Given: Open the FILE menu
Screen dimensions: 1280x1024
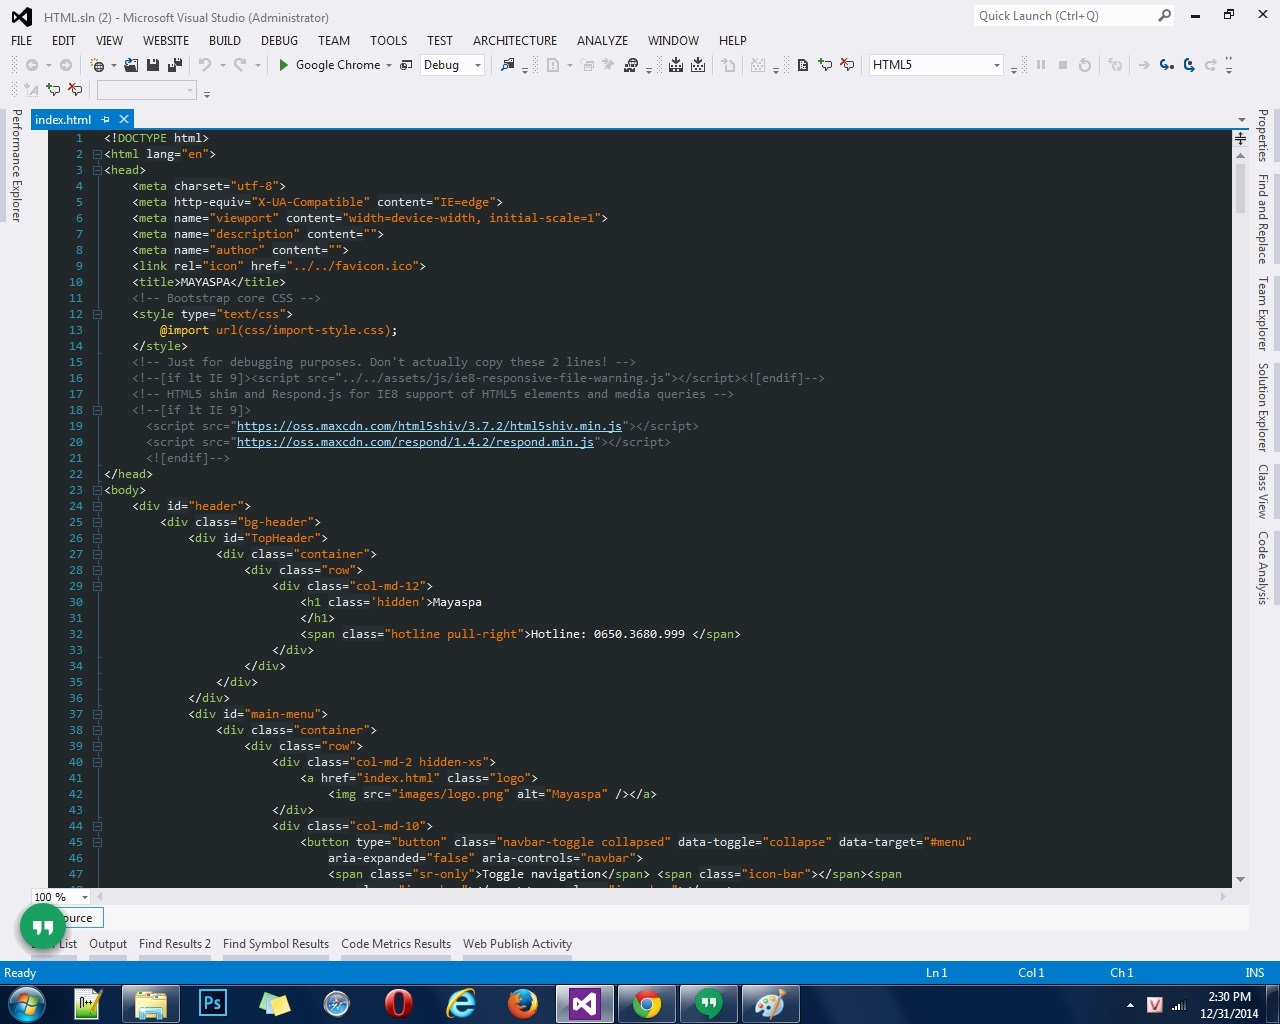Looking at the screenshot, I should (x=22, y=41).
